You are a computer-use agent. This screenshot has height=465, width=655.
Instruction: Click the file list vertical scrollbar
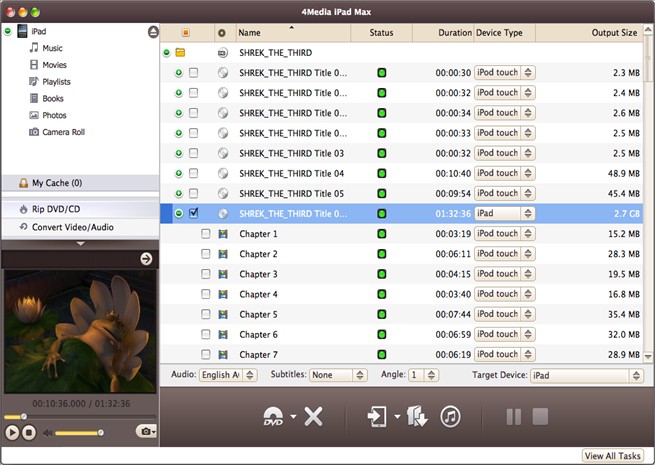(648, 193)
